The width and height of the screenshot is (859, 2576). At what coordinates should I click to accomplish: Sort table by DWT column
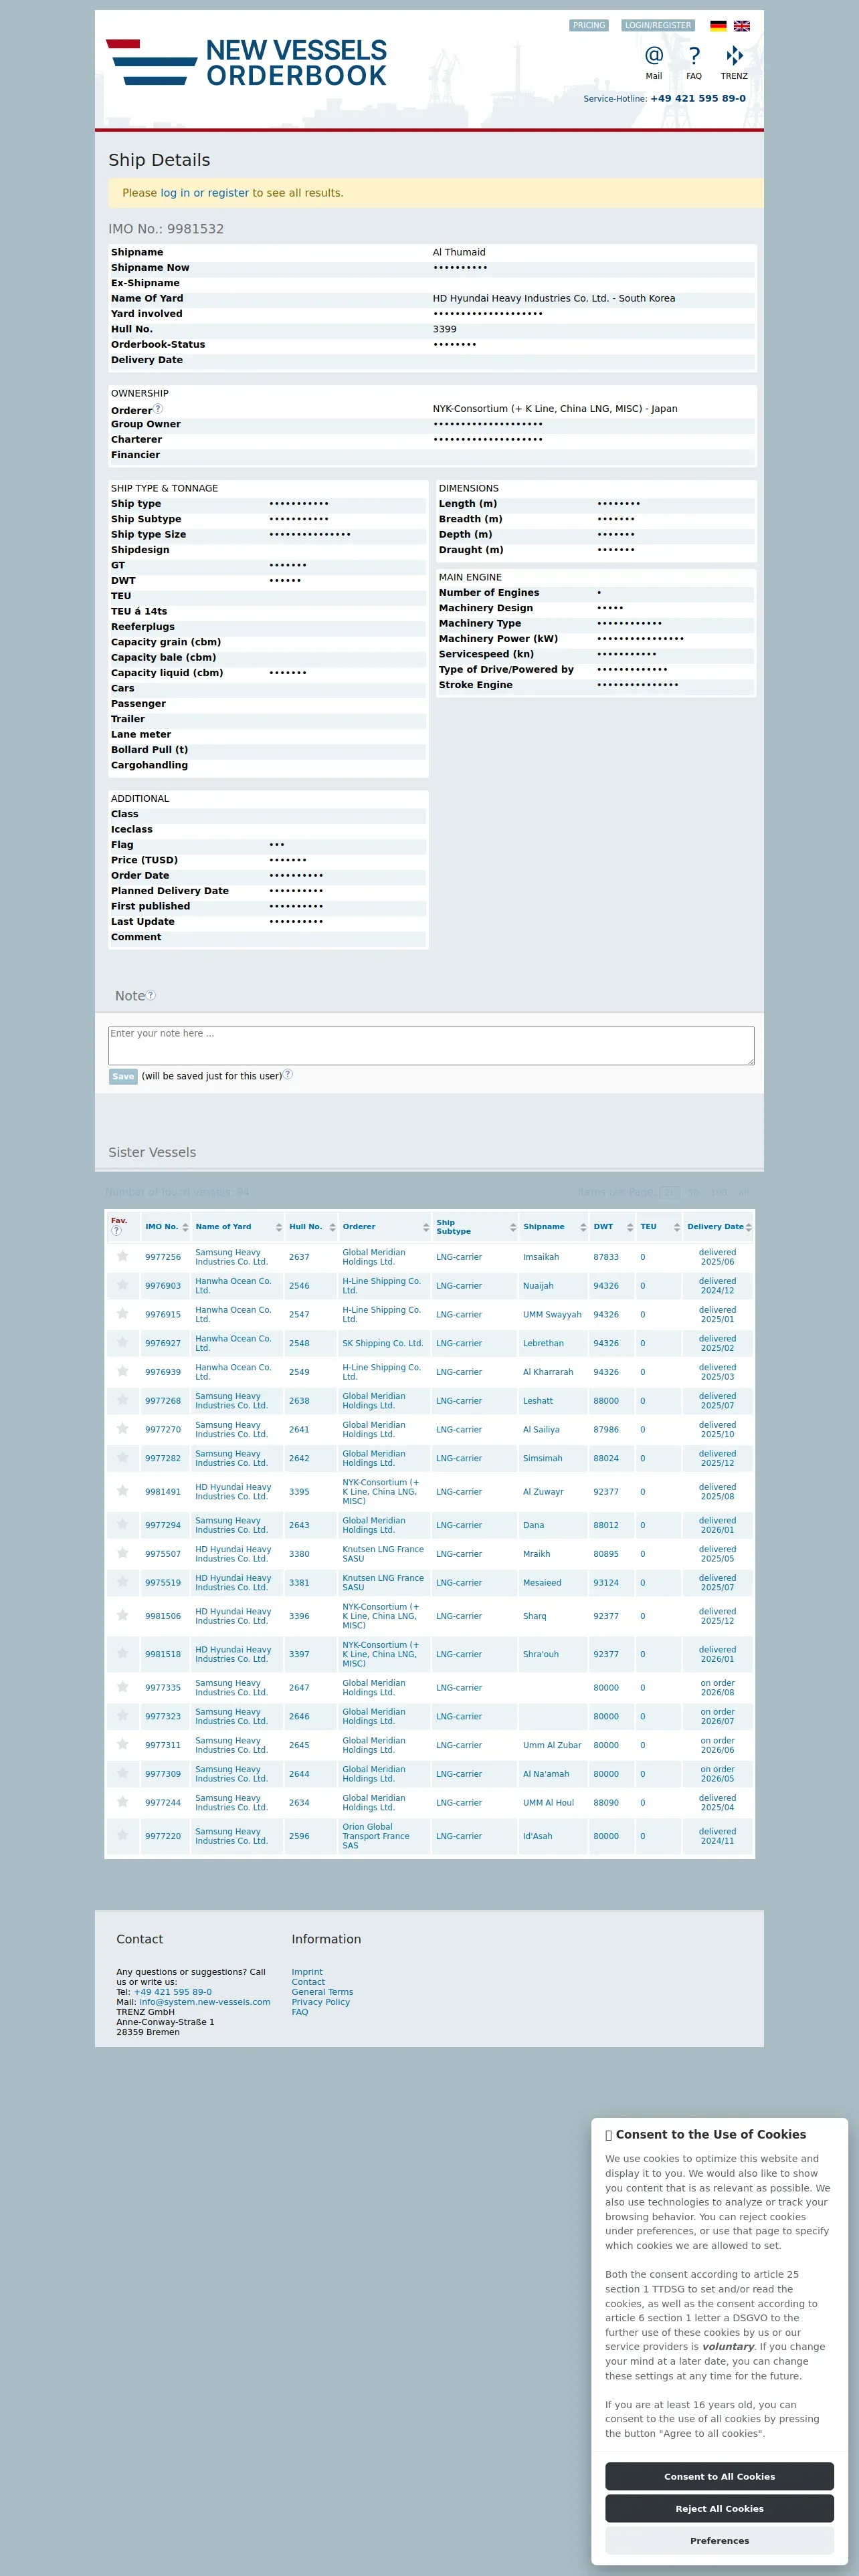coord(613,1226)
